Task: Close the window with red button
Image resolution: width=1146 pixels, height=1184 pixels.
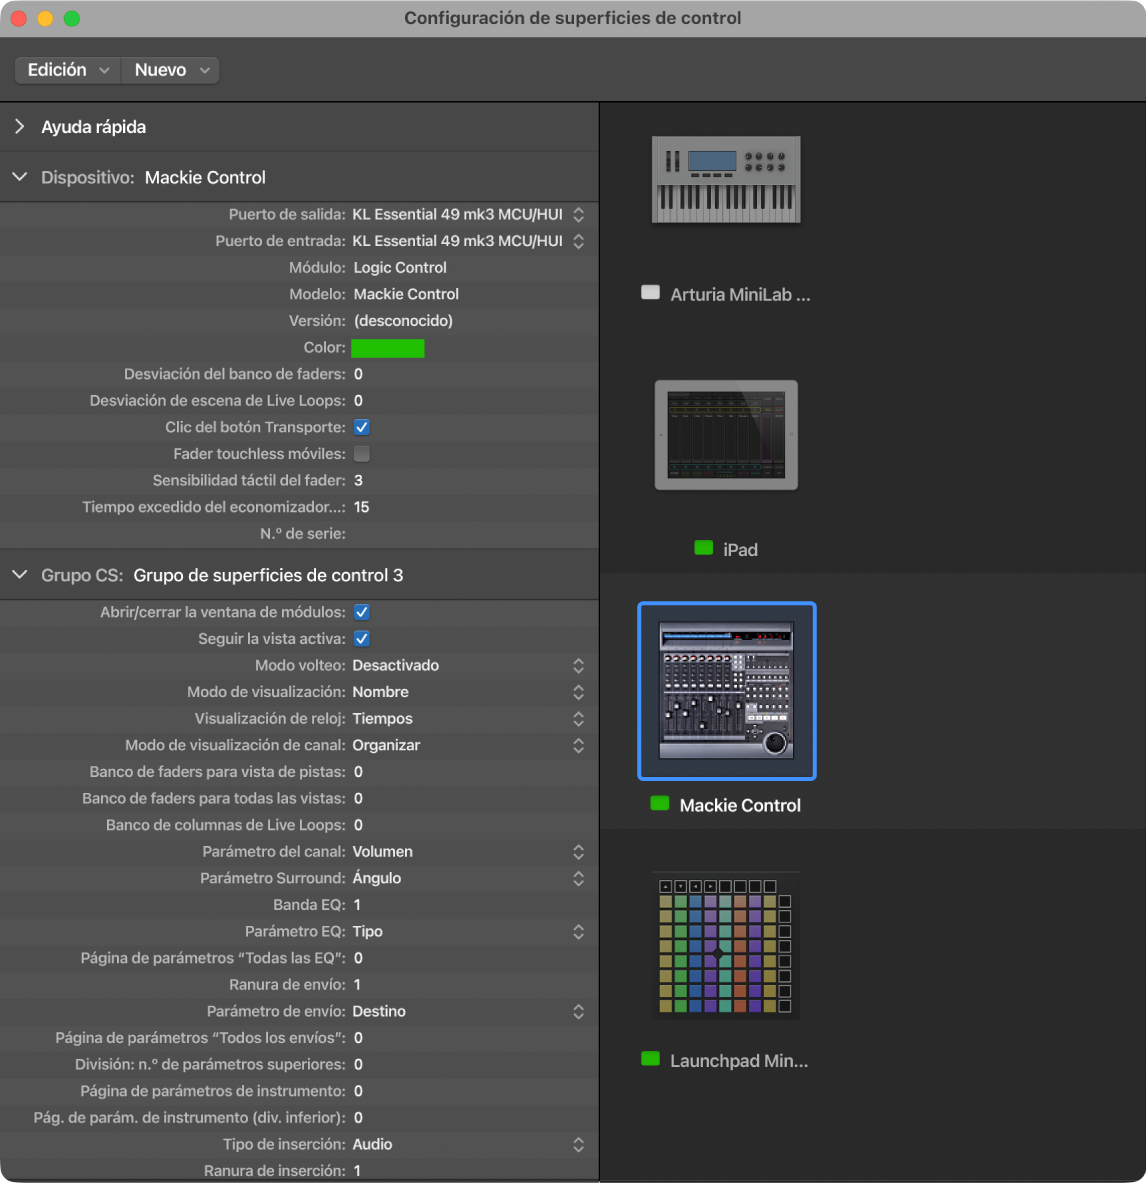Action: pyautogui.click(x=19, y=18)
